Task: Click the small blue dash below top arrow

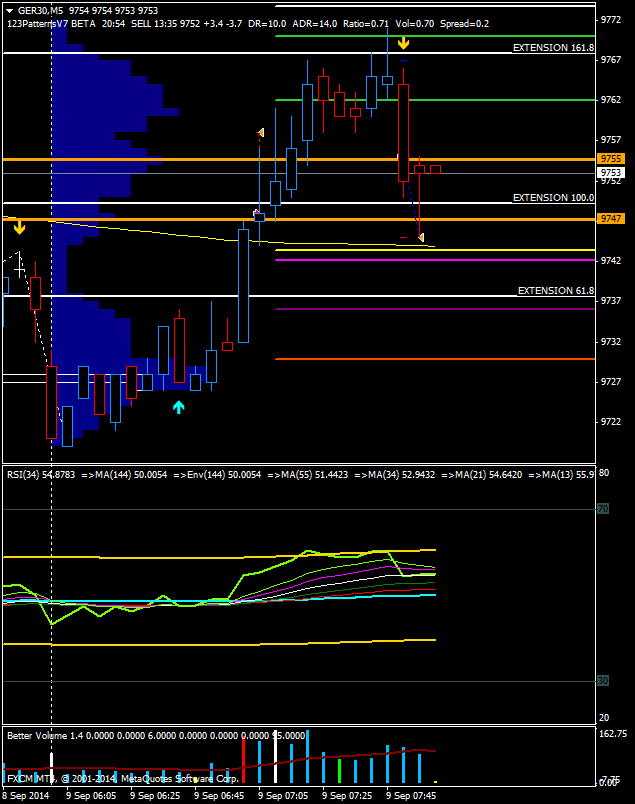Action: click(x=404, y=61)
